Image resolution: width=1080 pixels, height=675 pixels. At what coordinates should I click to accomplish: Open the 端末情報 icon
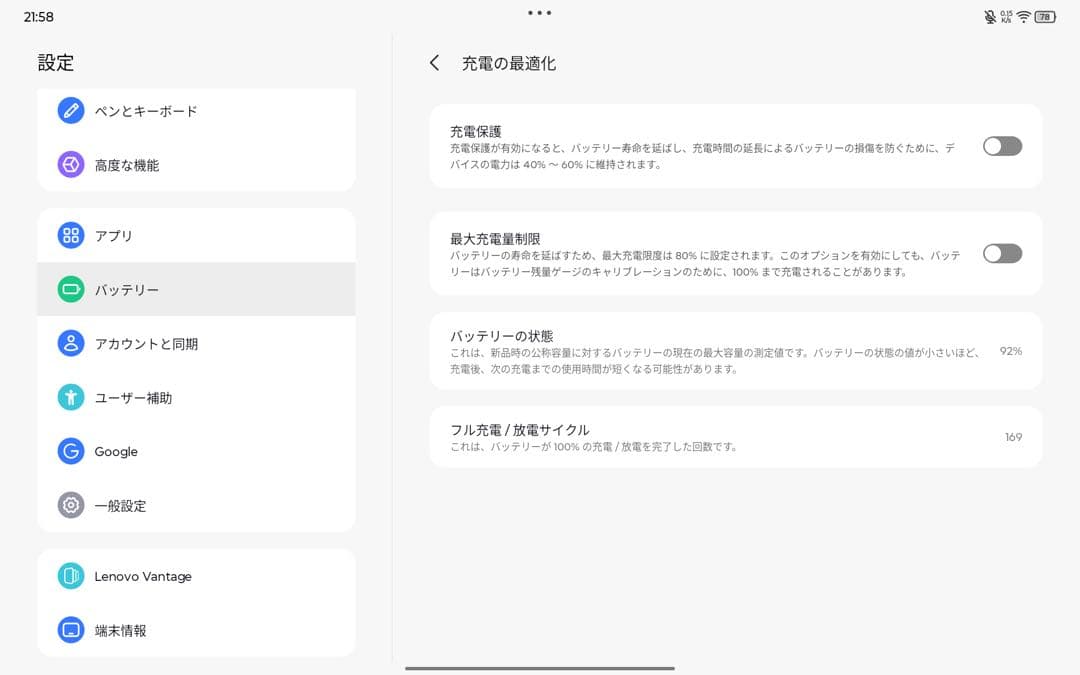(70, 630)
